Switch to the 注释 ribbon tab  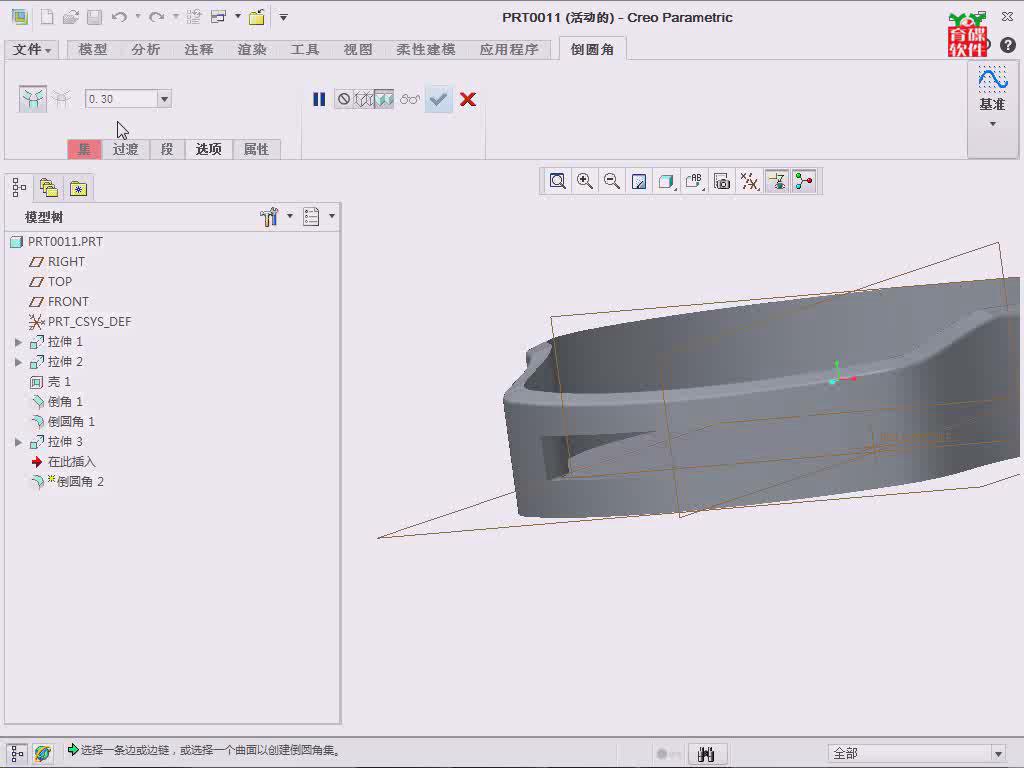pyautogui.click(x=199, y=50)
